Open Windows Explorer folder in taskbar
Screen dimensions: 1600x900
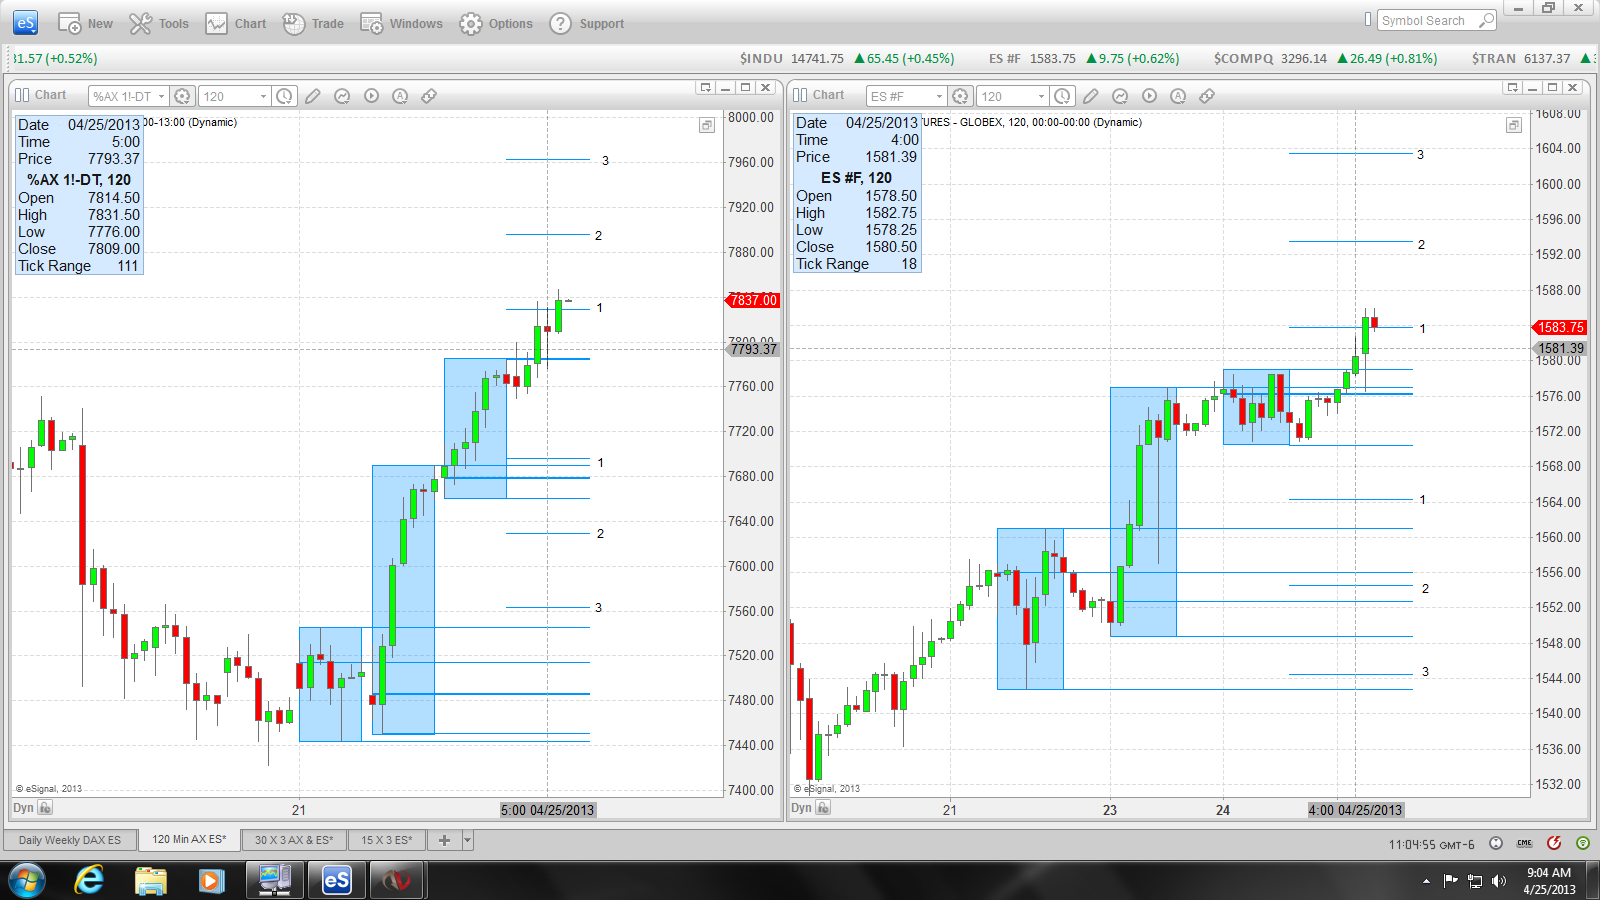tap(151, 881)
